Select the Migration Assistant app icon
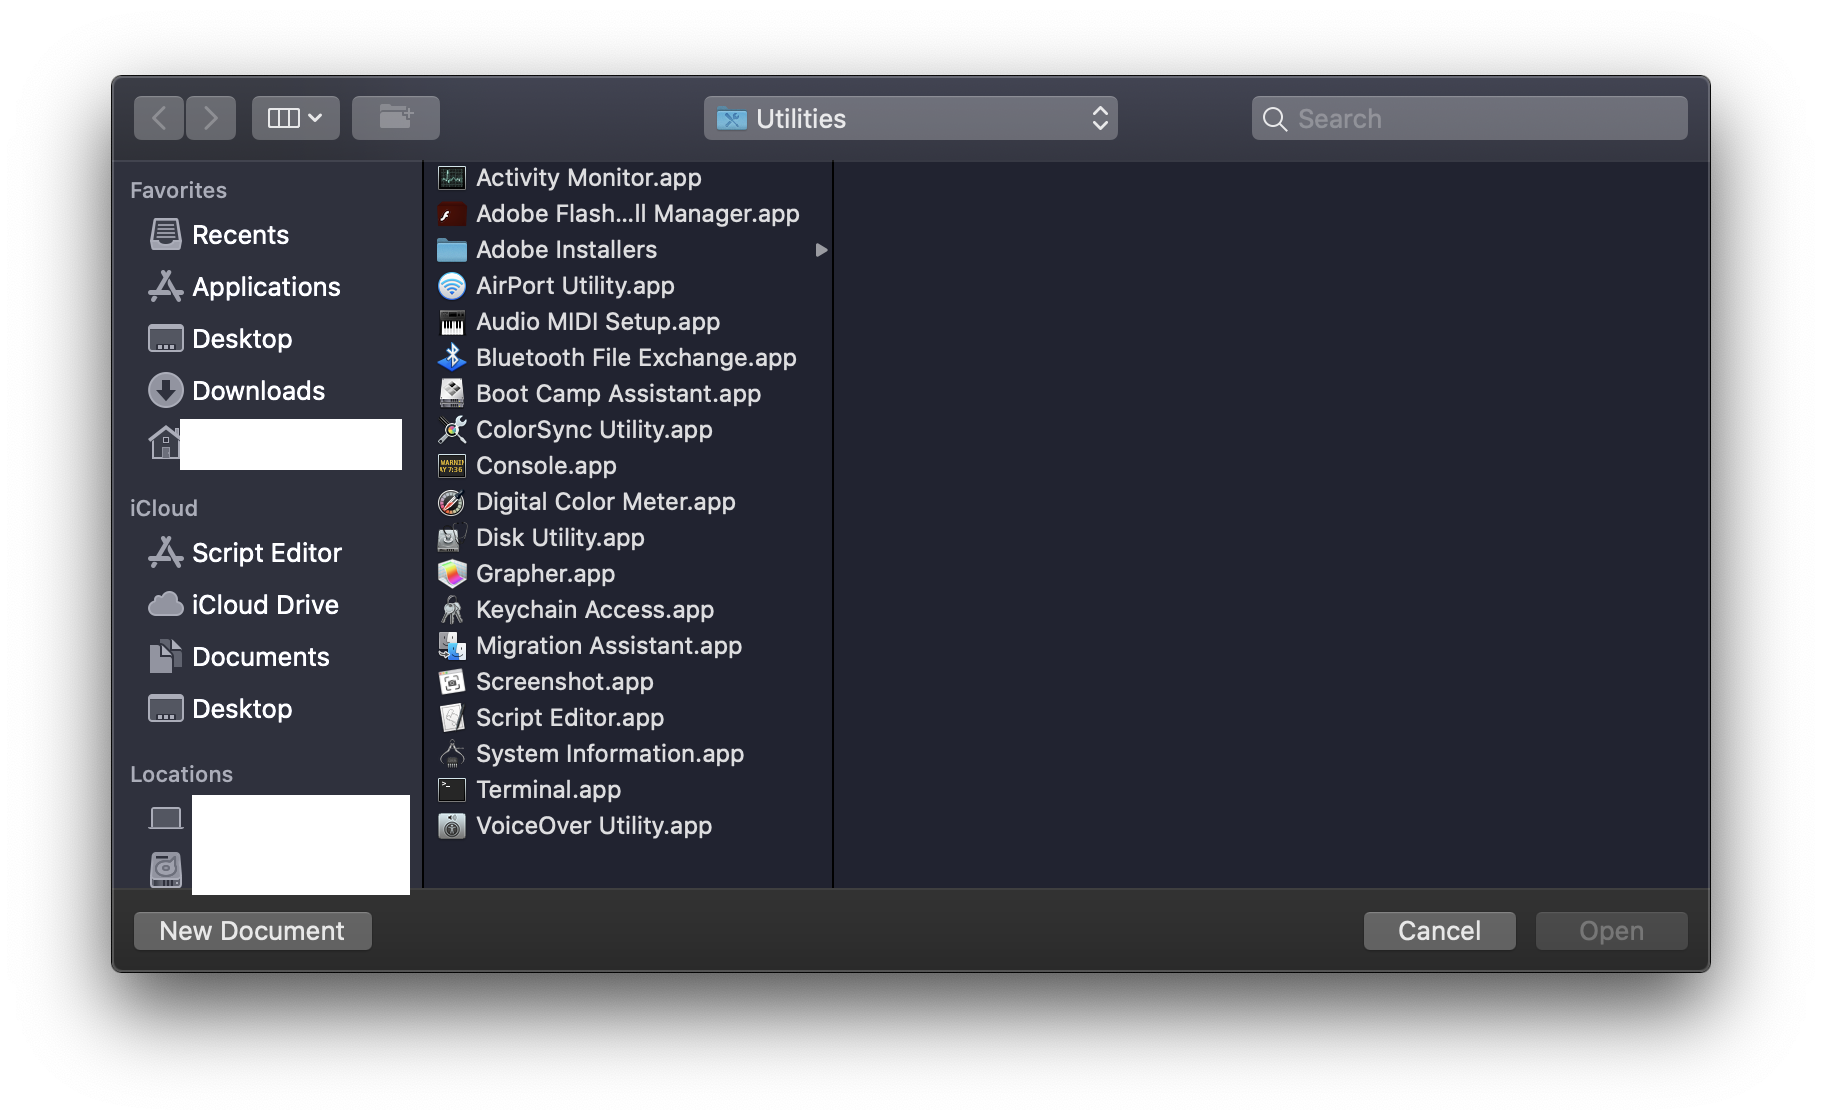 point(452,646)
